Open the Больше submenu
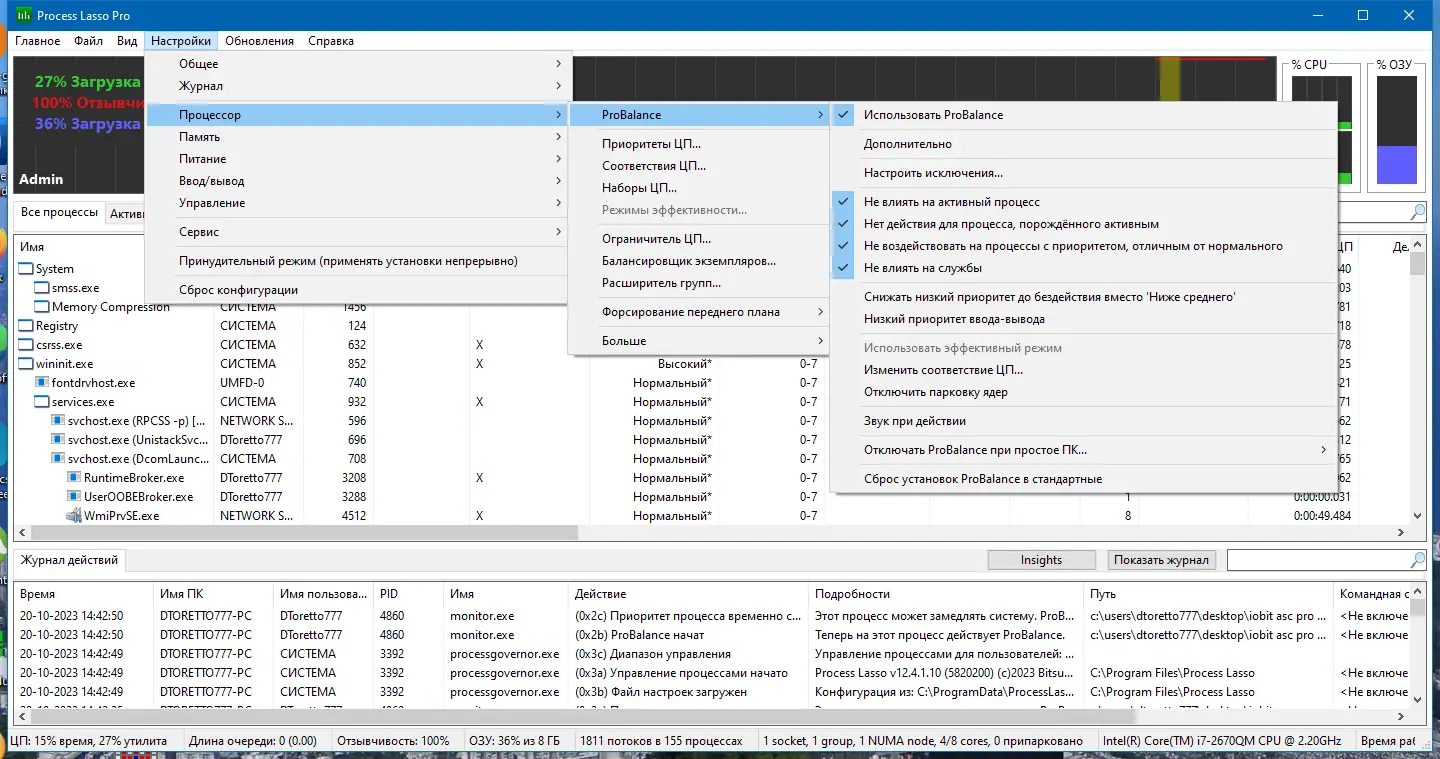Image resolution: width=1440 pixels, height=759 pixels. point(690,340)
